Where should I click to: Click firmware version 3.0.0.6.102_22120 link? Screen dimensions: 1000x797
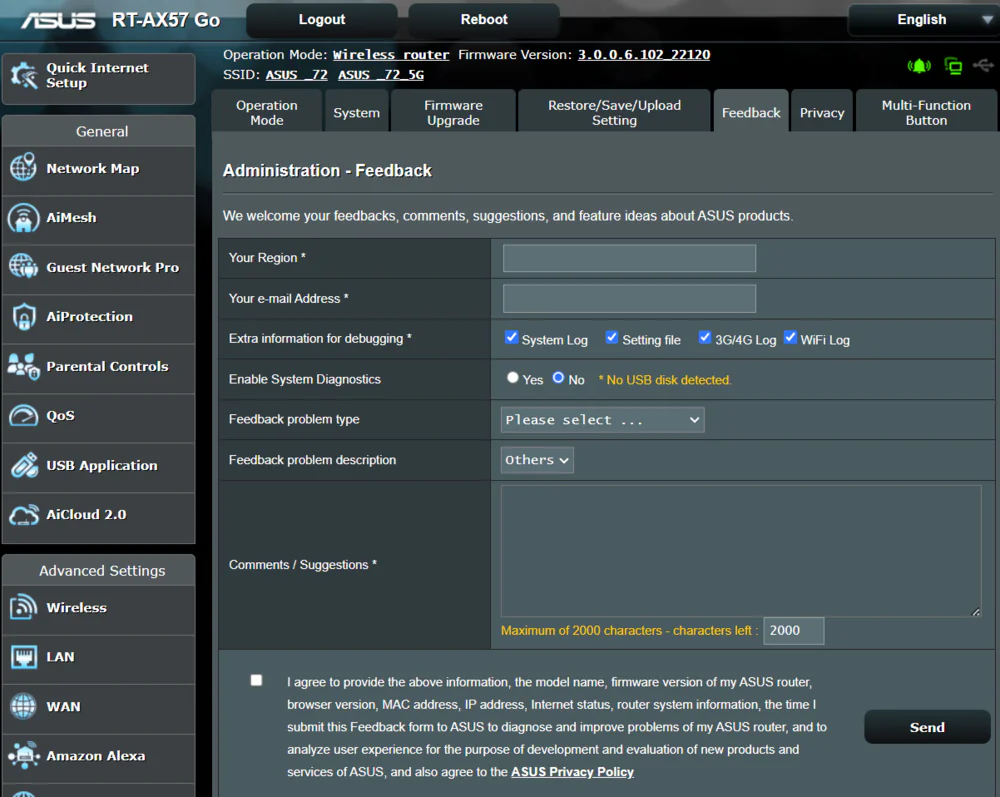(x=643, y=55)
